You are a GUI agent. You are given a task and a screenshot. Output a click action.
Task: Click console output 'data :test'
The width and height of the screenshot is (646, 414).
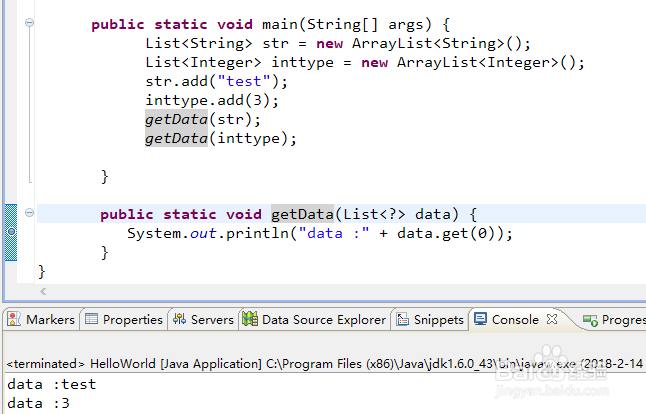(51, 384)
